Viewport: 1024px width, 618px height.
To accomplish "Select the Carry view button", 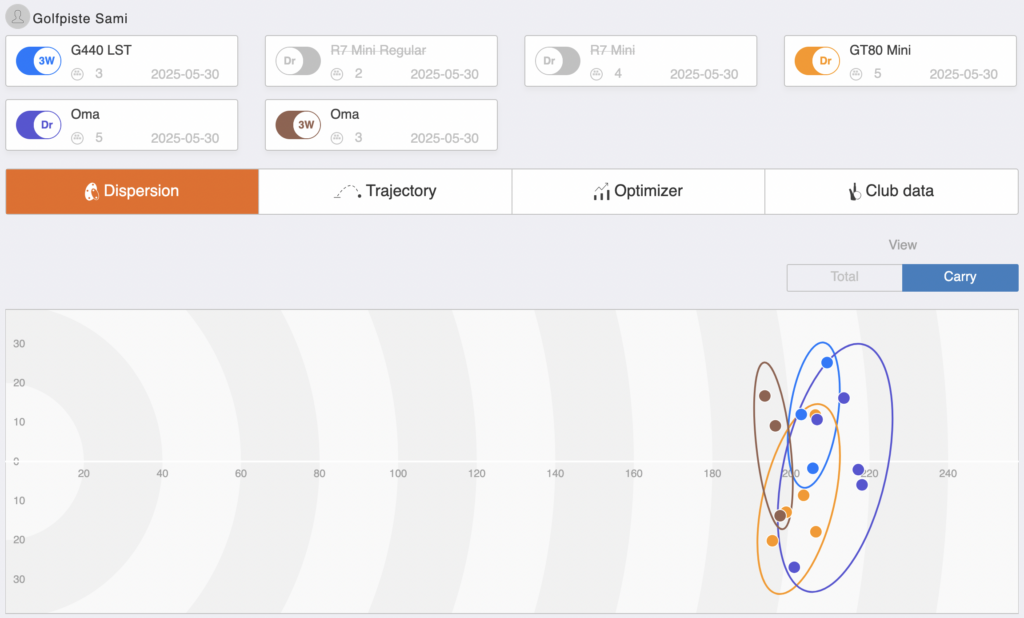I will click(x=960, y=277).
